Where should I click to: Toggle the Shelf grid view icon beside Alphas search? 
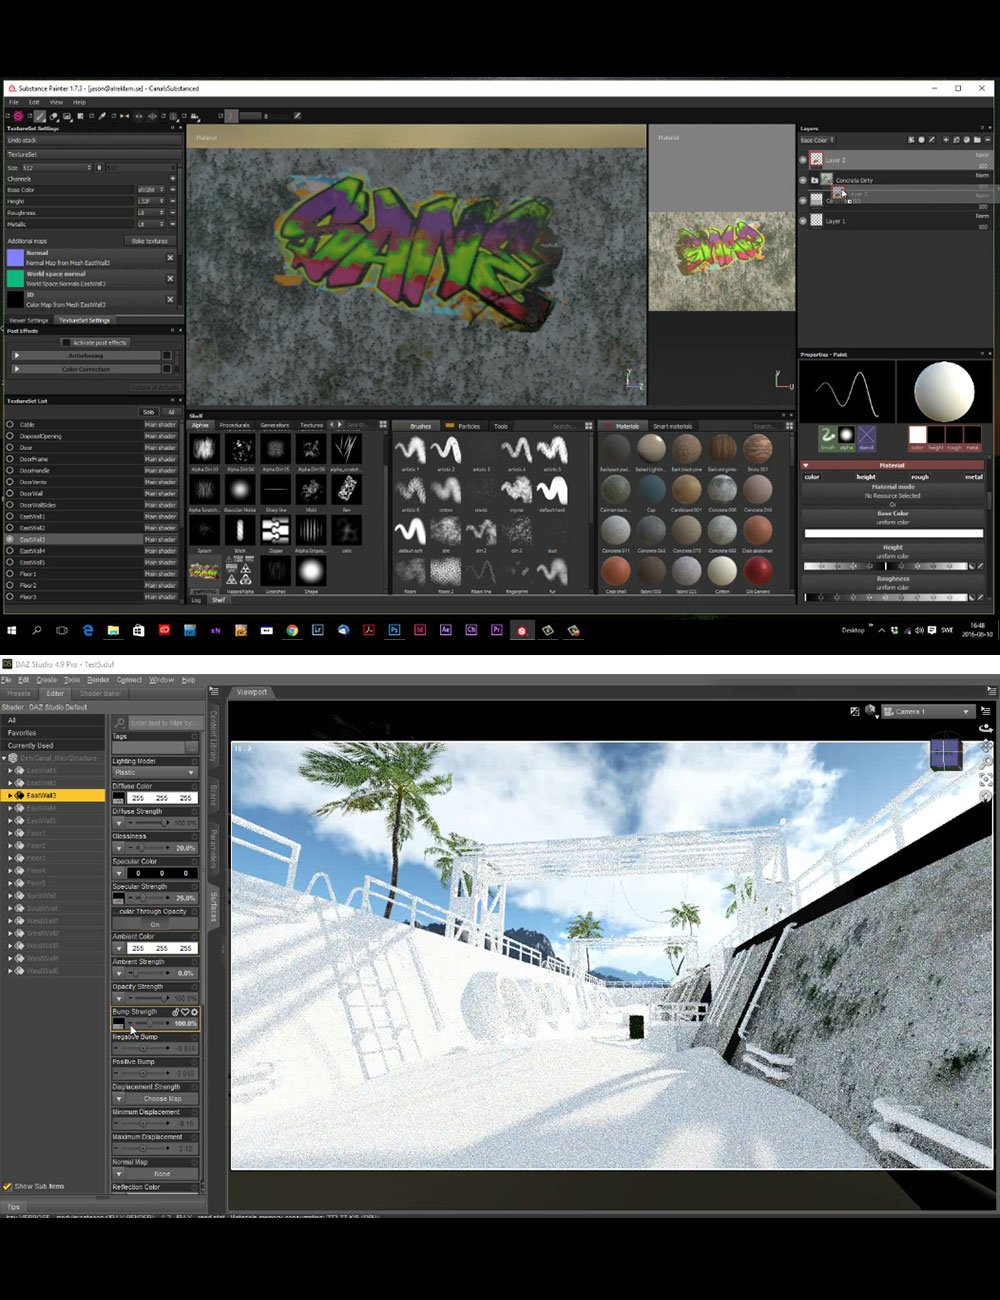tap(383, 425)
